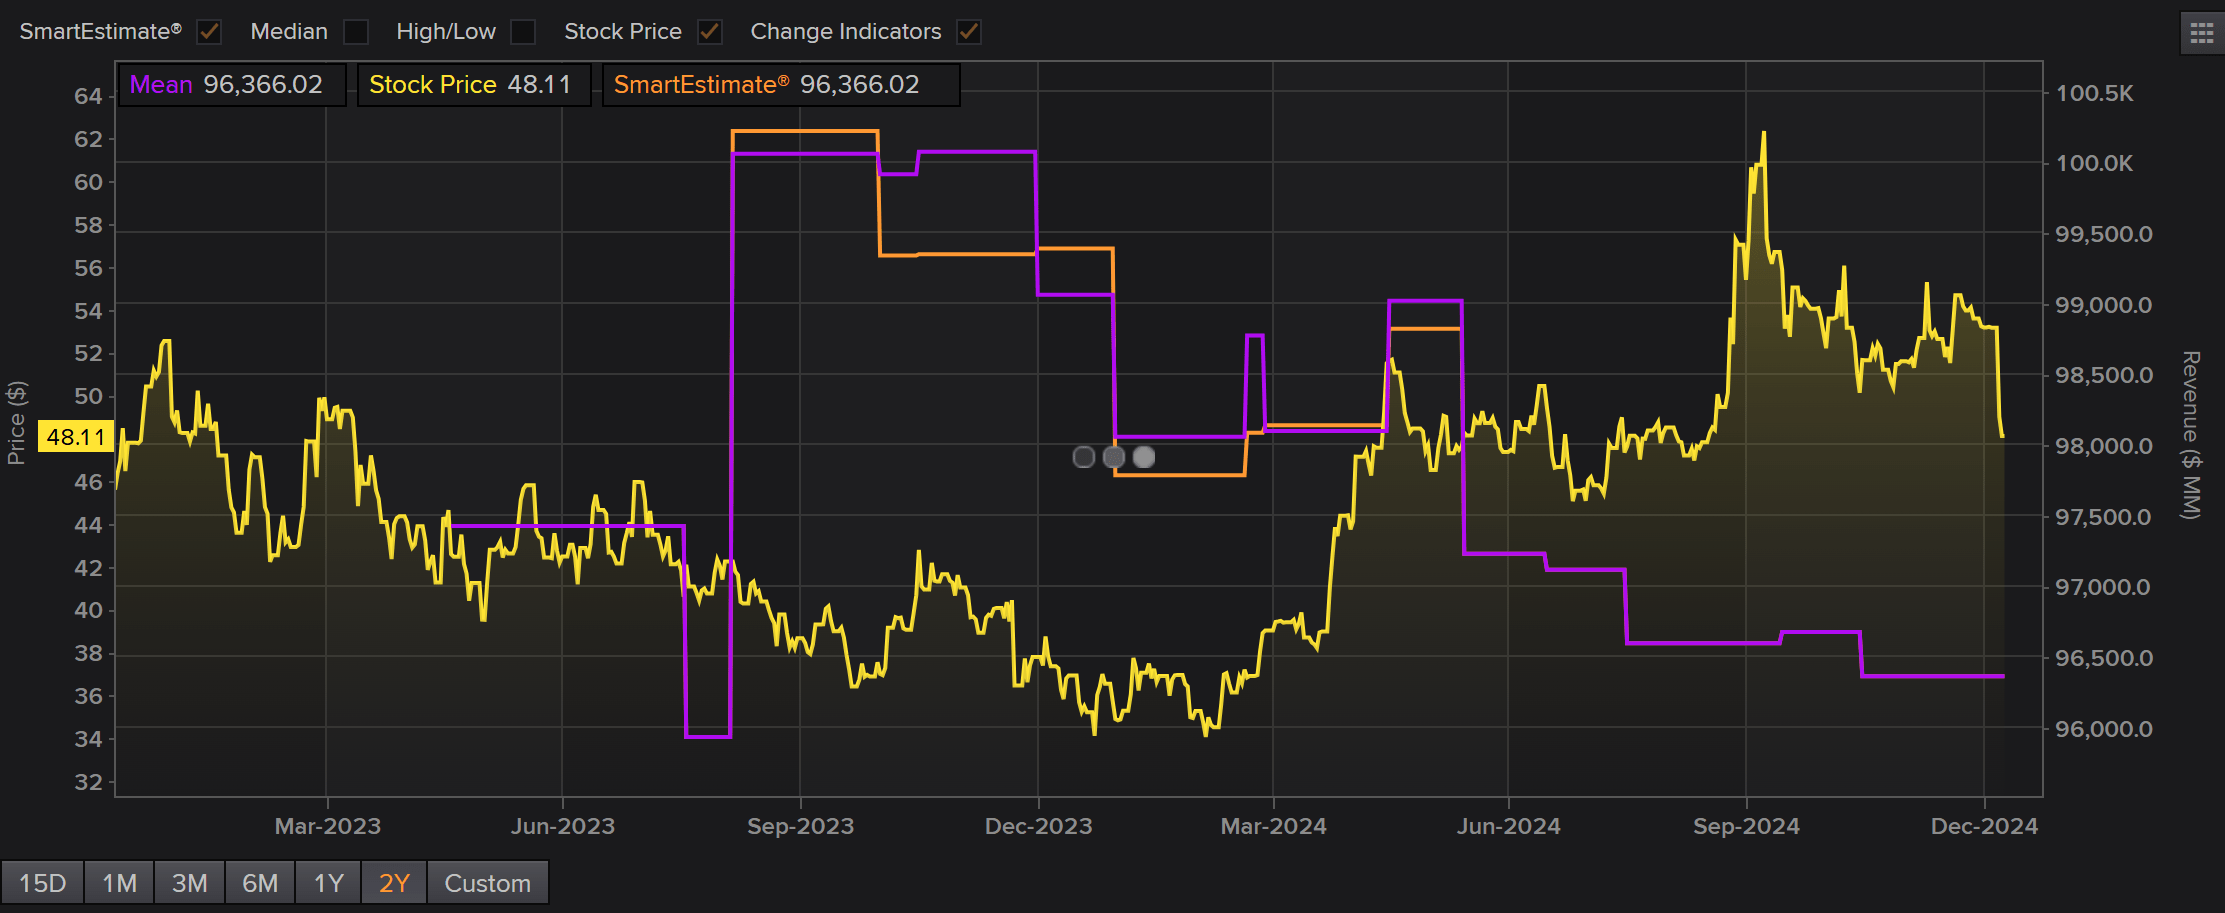Image resolution: width=2225 pixels, height=913 pixels.
Task: Click the yellow 48.11 price axis marker
Action: click(x=76, y=437)
